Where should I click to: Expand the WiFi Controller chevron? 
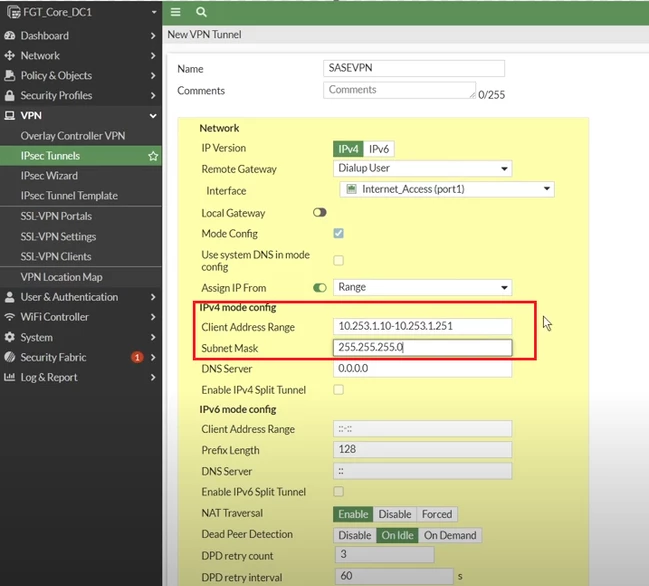[x=153, y=317]
